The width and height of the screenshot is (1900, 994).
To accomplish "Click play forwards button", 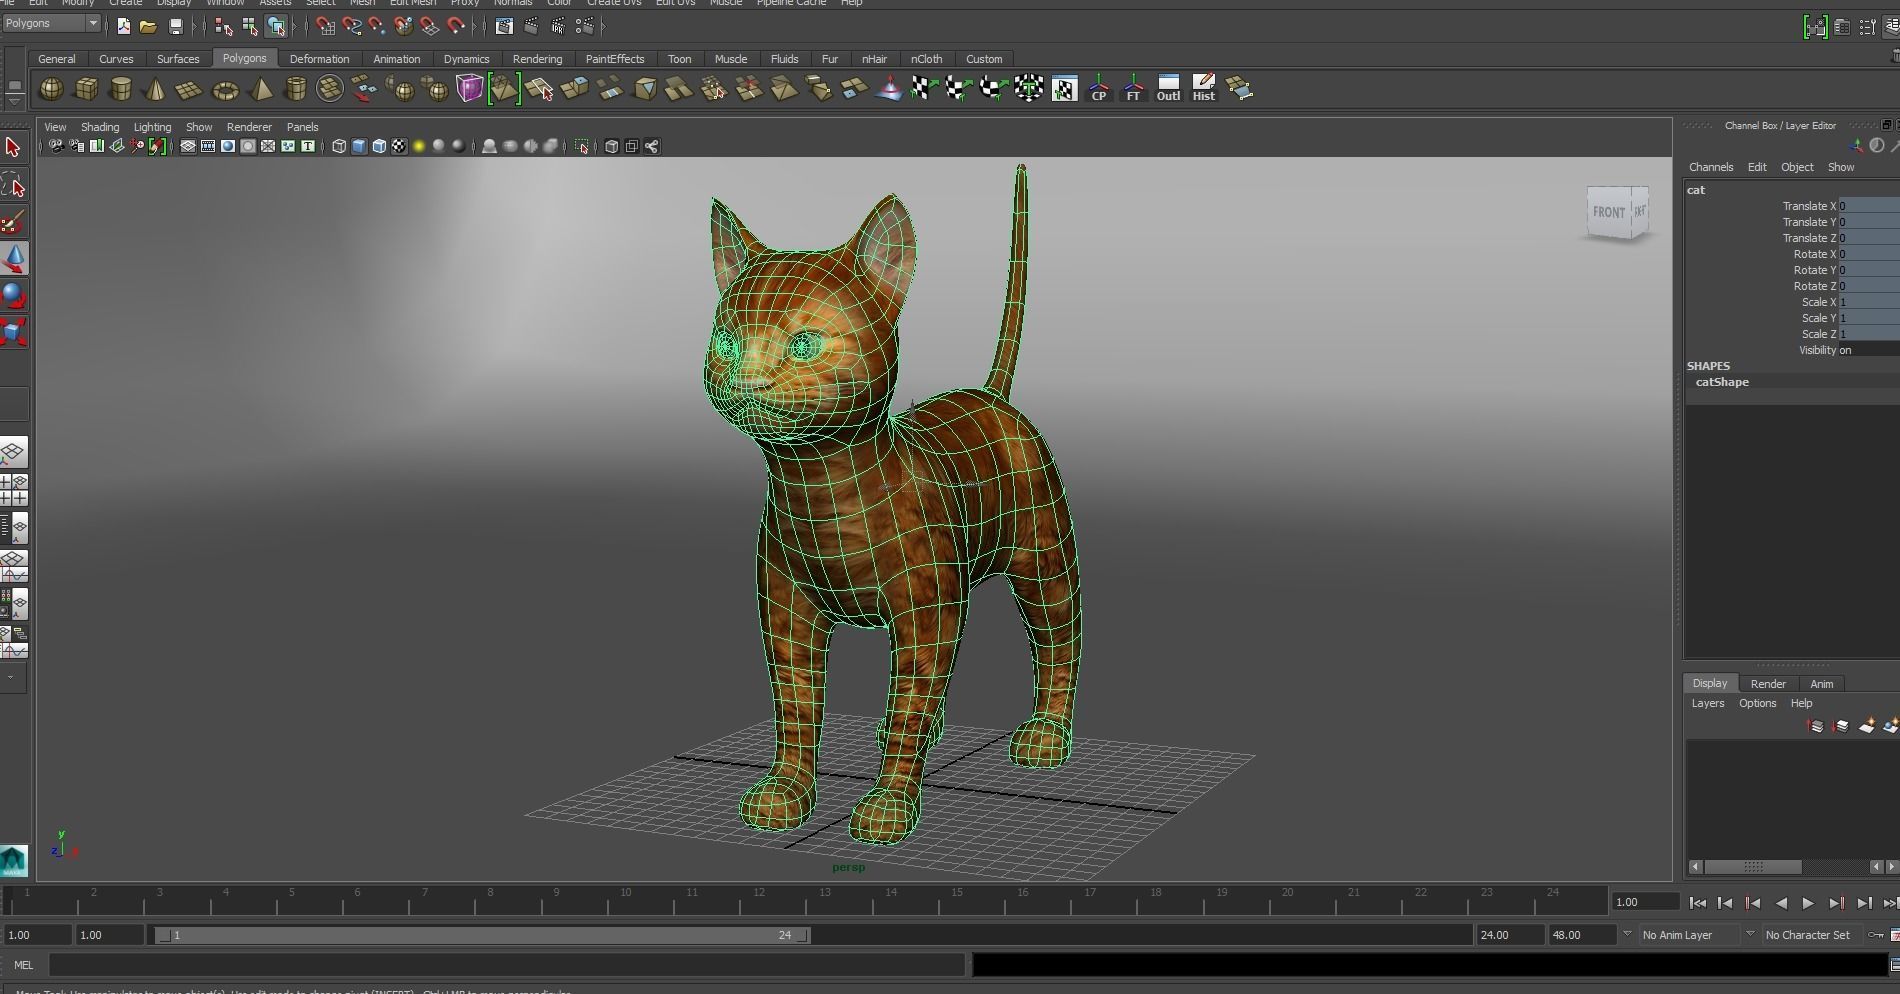I will coord(1808,903).
